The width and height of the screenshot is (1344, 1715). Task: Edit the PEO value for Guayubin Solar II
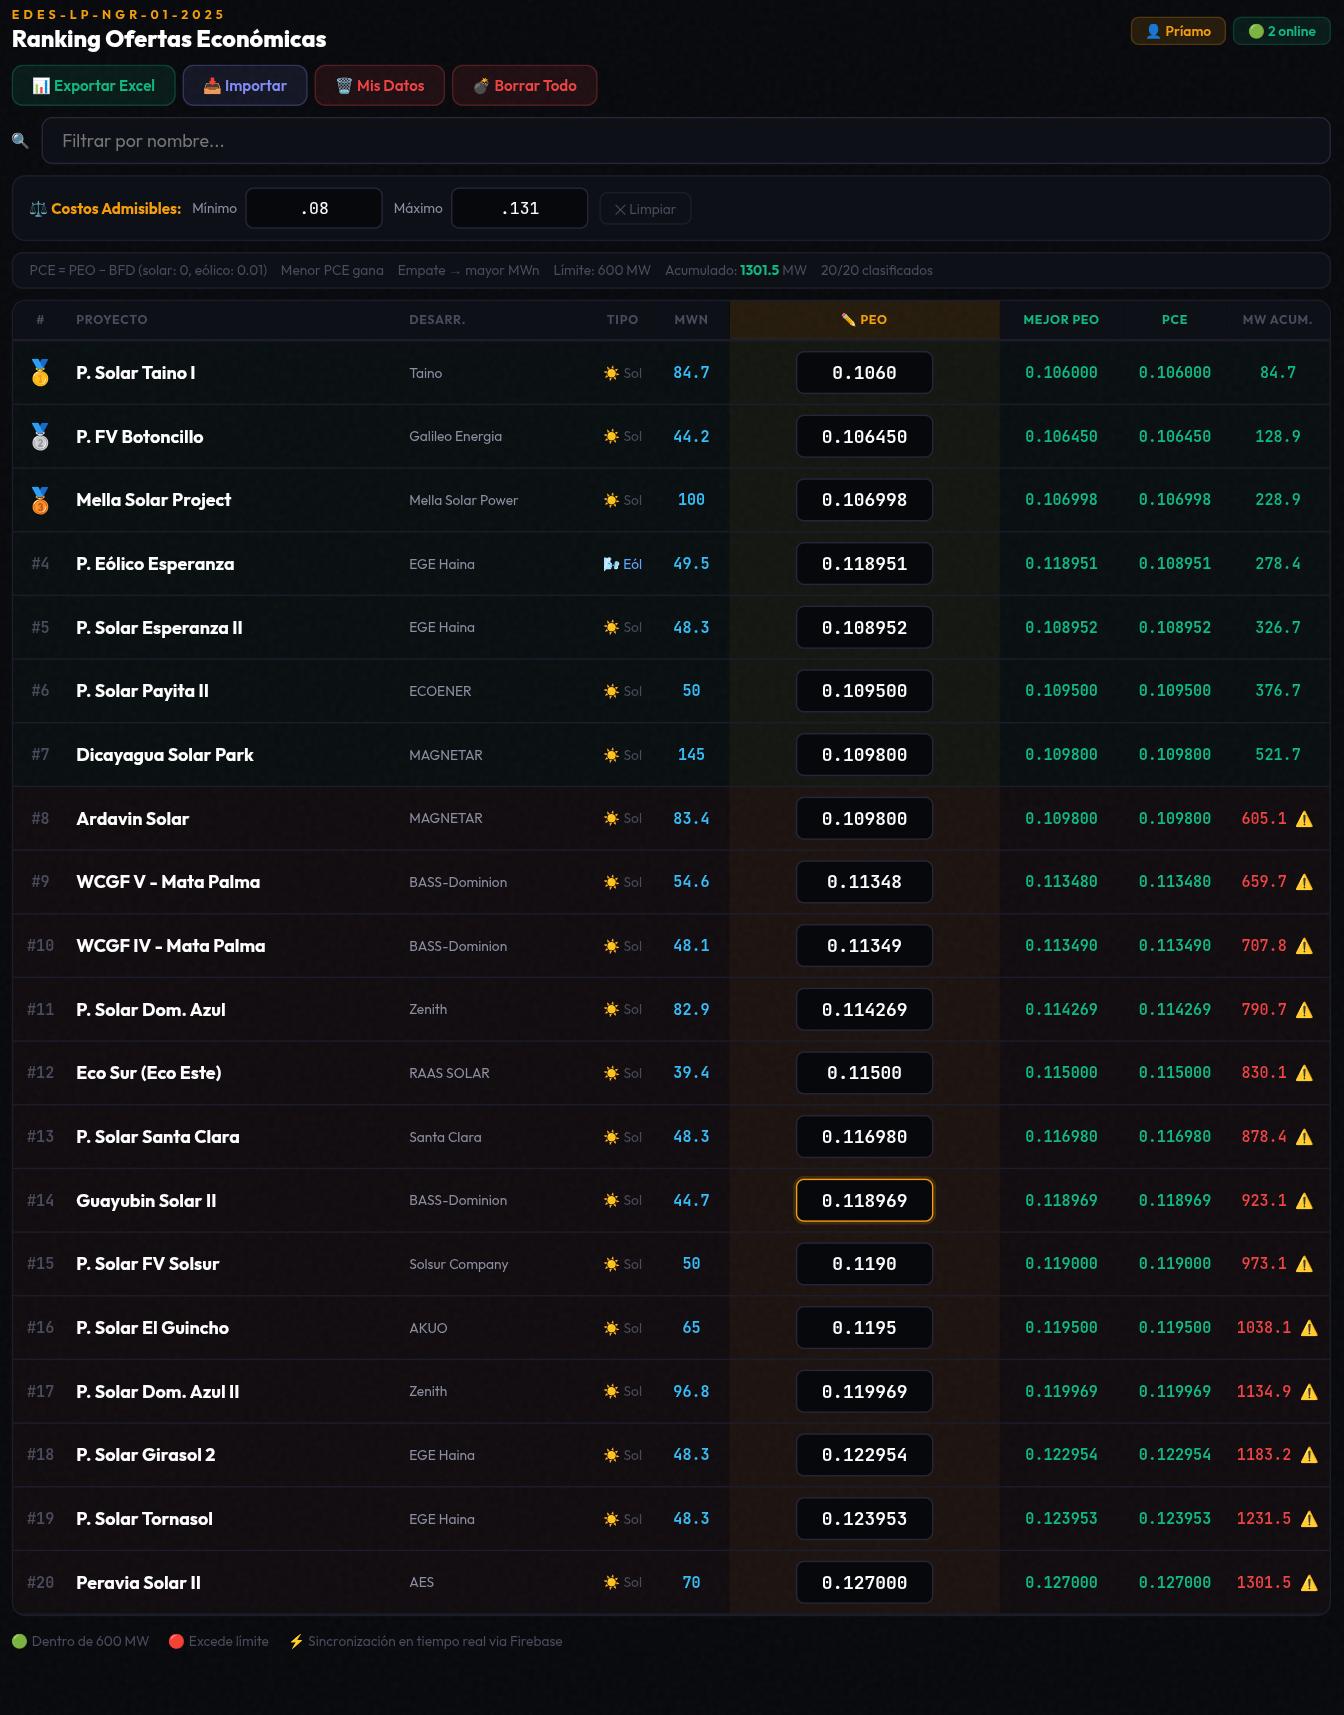(864, 1200)
